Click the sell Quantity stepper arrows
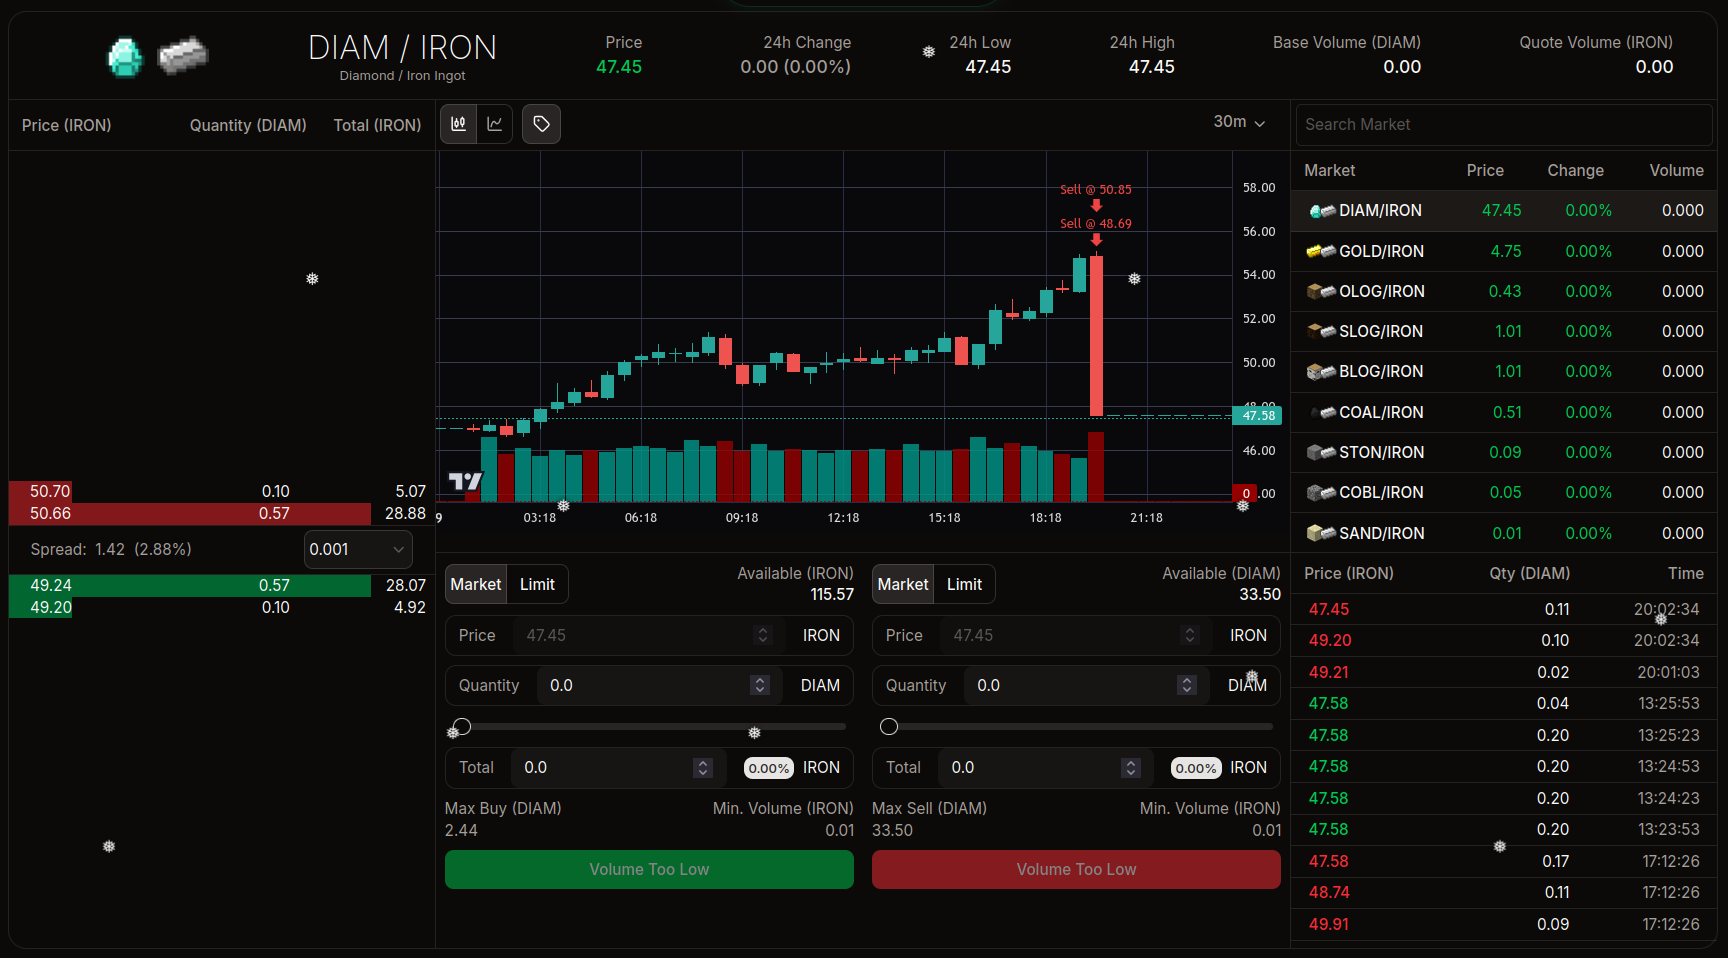The height and width of the screenshot is (958, 1728). coord(1187,686)
